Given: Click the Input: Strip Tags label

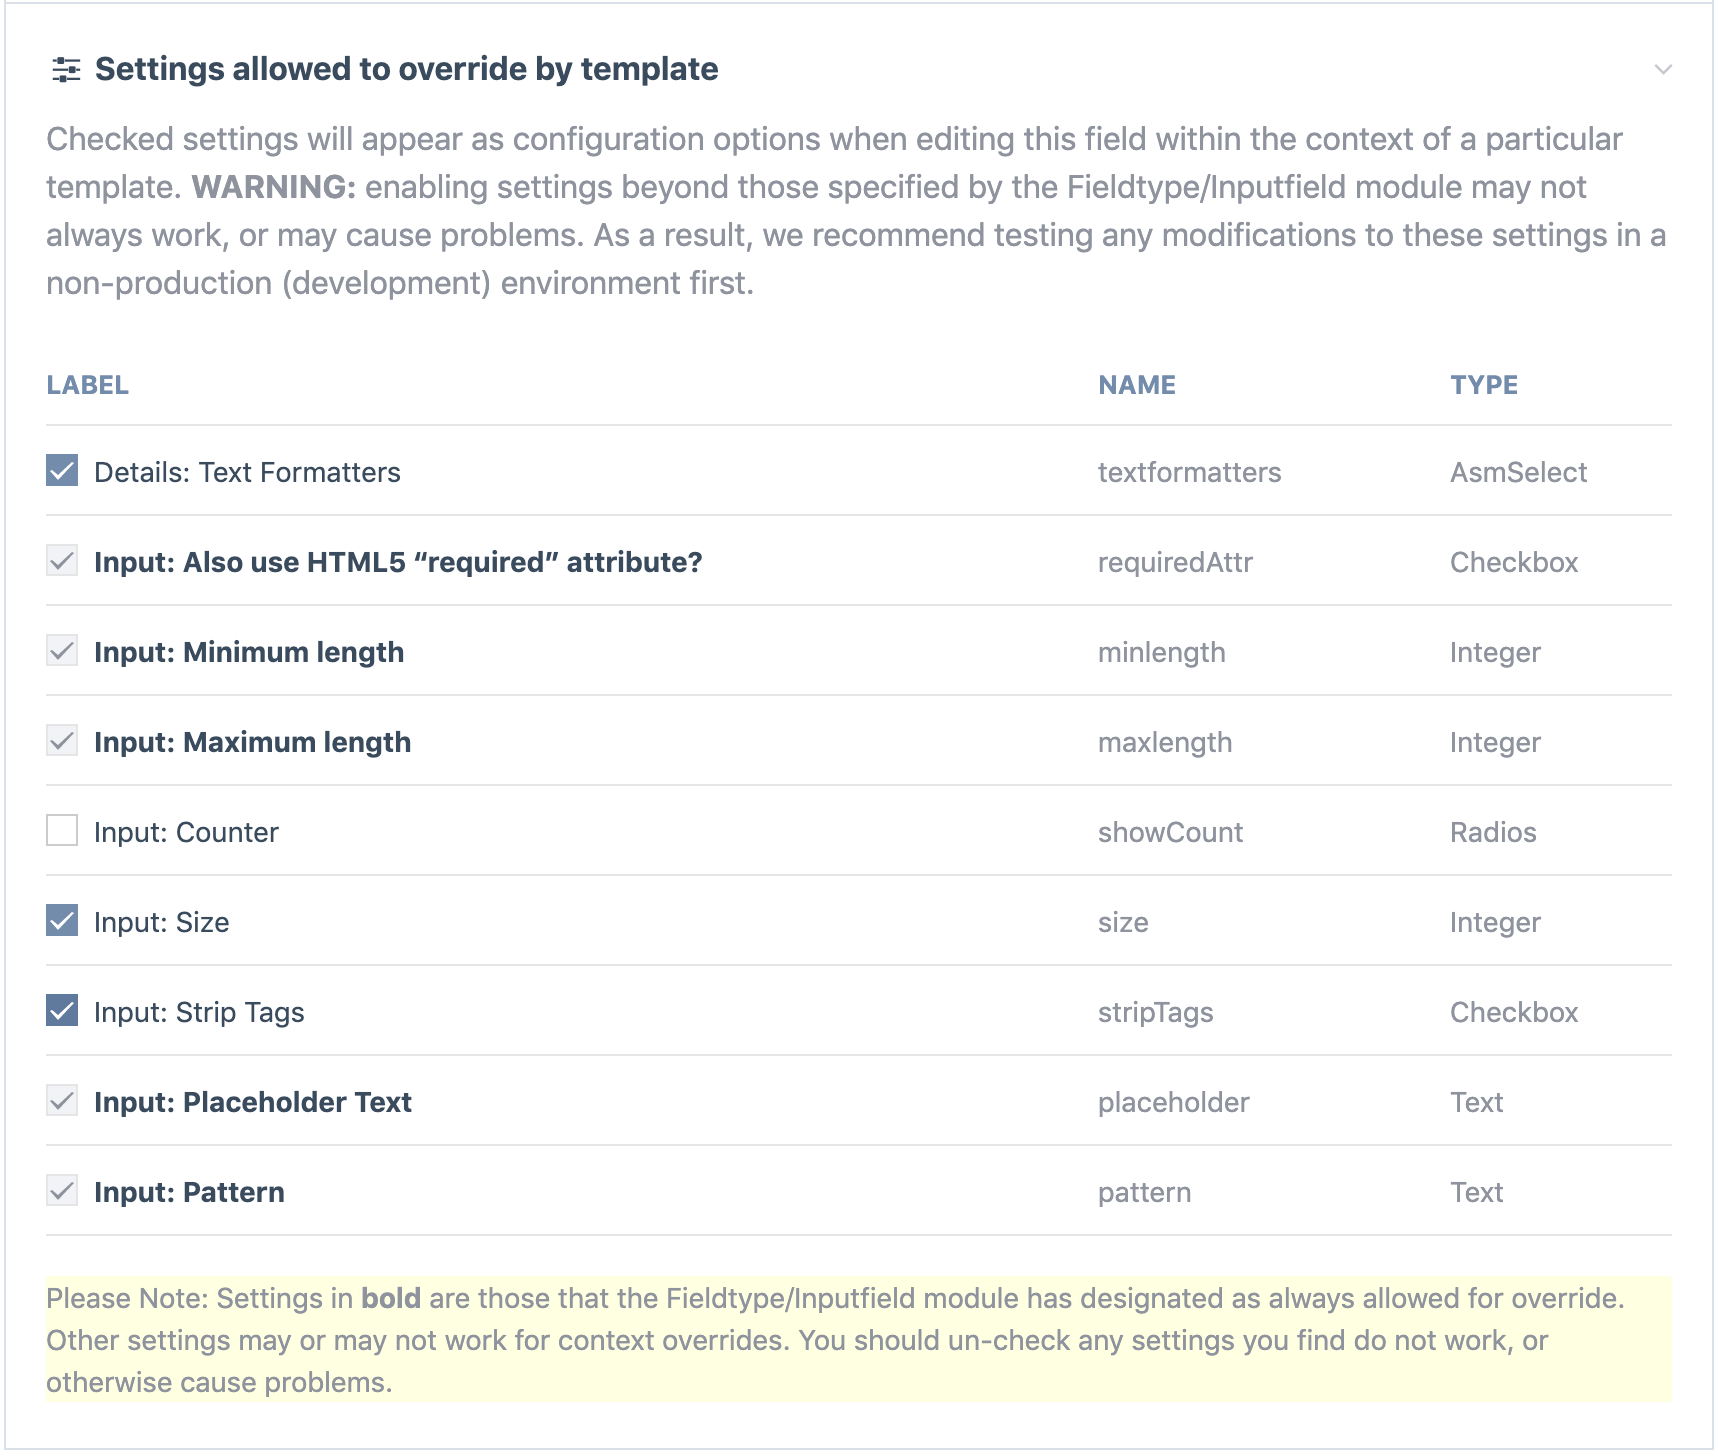Looking at the screenshot, I should coord(199,1012).
